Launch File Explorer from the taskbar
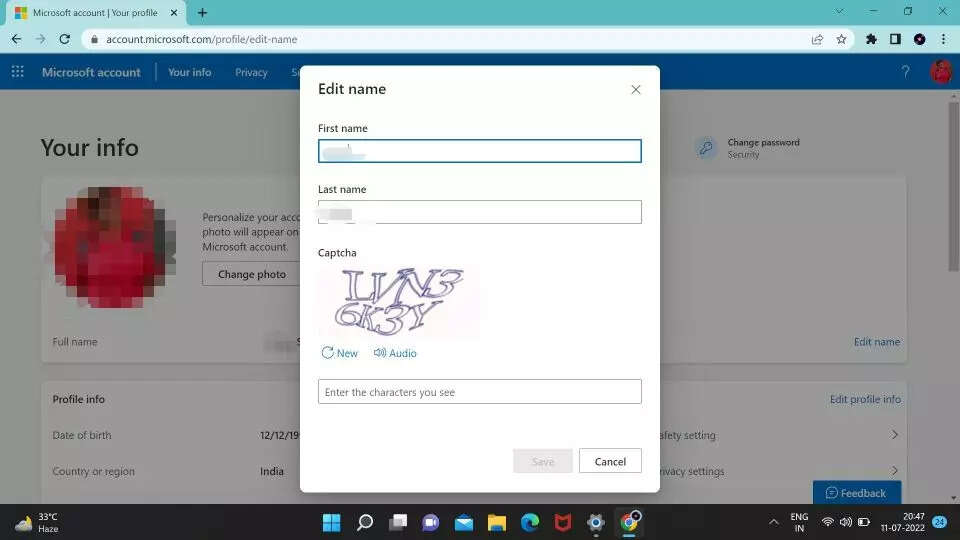 click(497, 522)
